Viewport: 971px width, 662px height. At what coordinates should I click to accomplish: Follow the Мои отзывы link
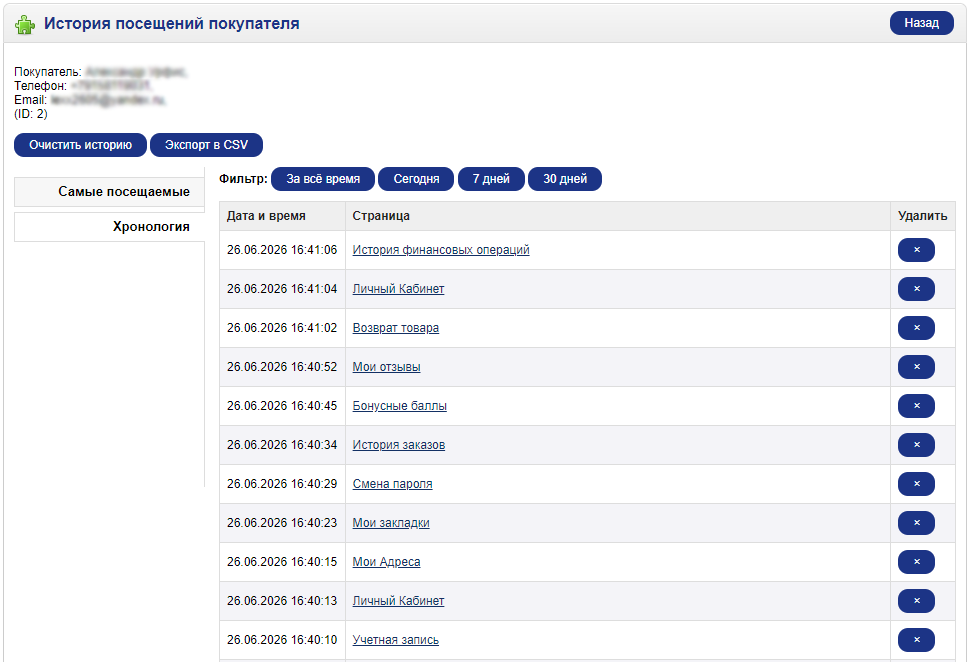point(386,367)
